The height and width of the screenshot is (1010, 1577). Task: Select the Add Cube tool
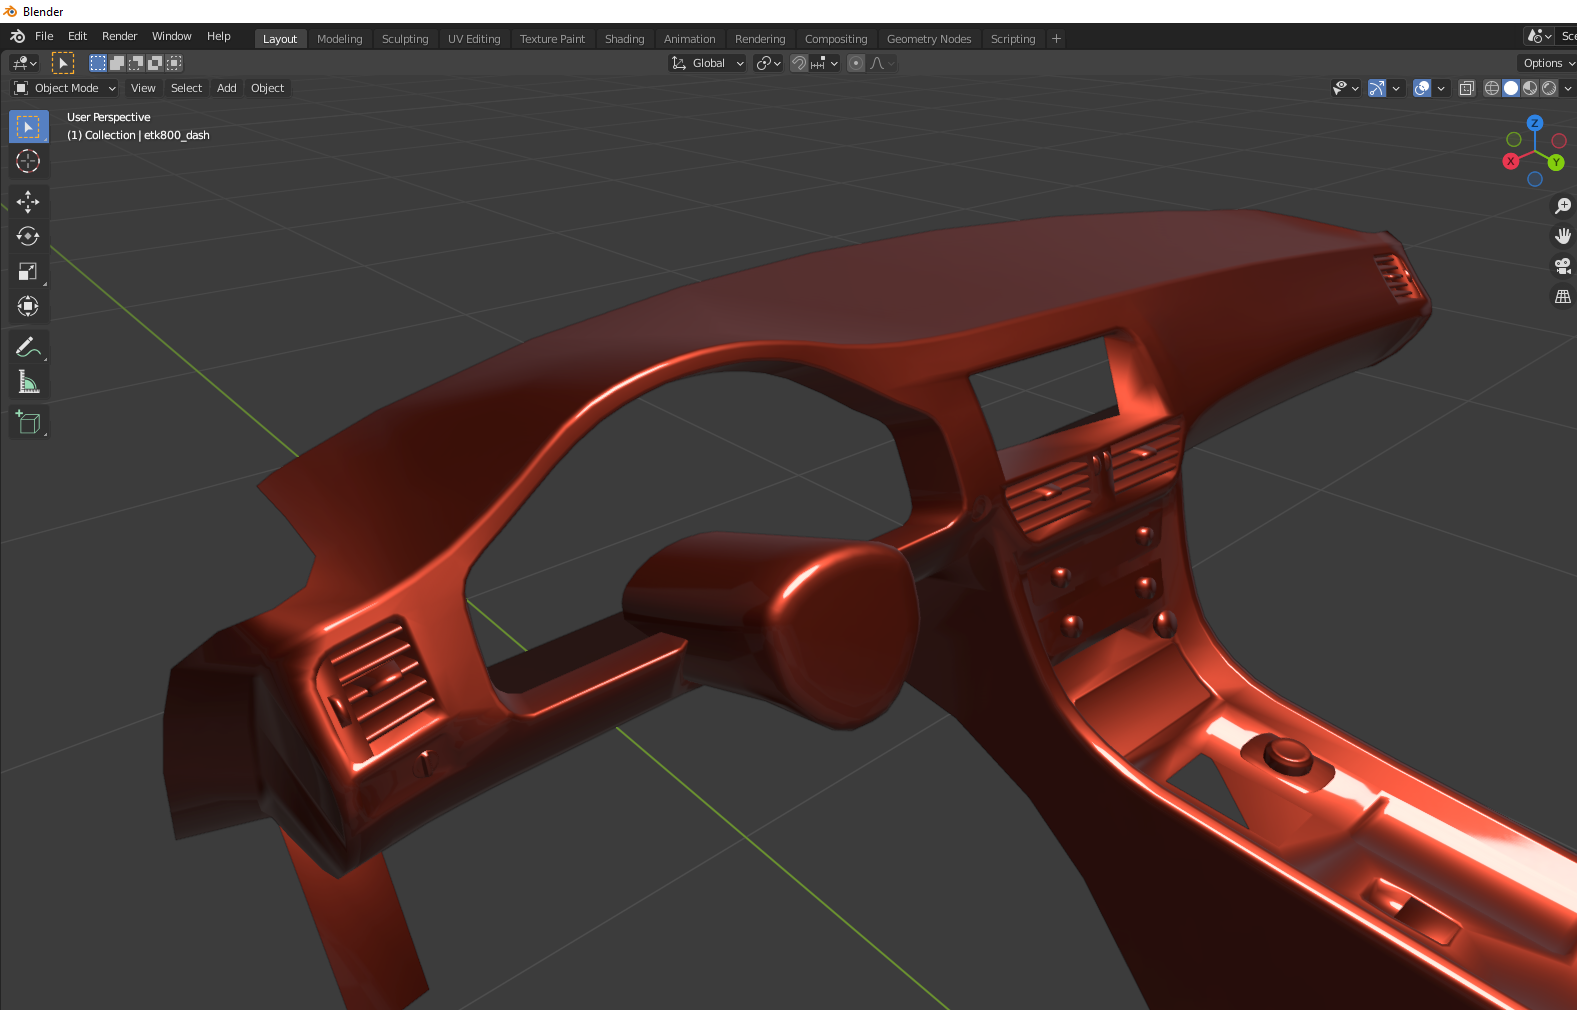[x=28, y=422]
